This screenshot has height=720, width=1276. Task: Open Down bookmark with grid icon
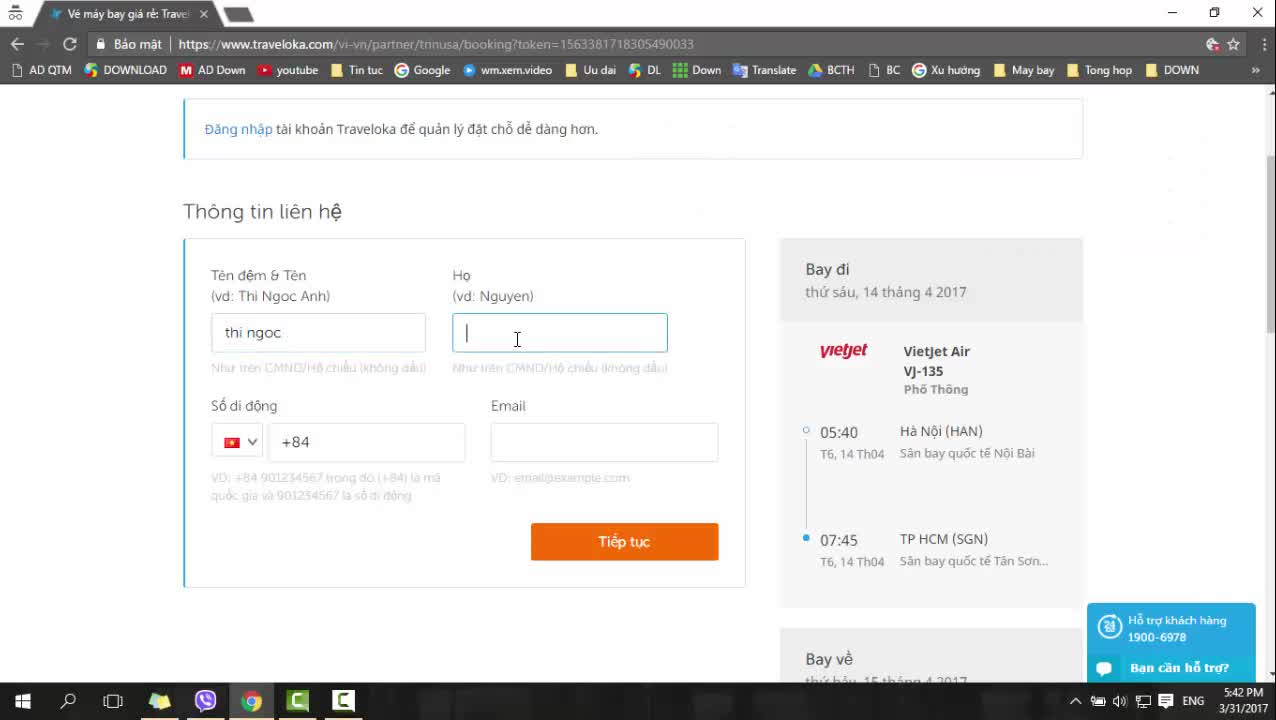tap(697, 70)
